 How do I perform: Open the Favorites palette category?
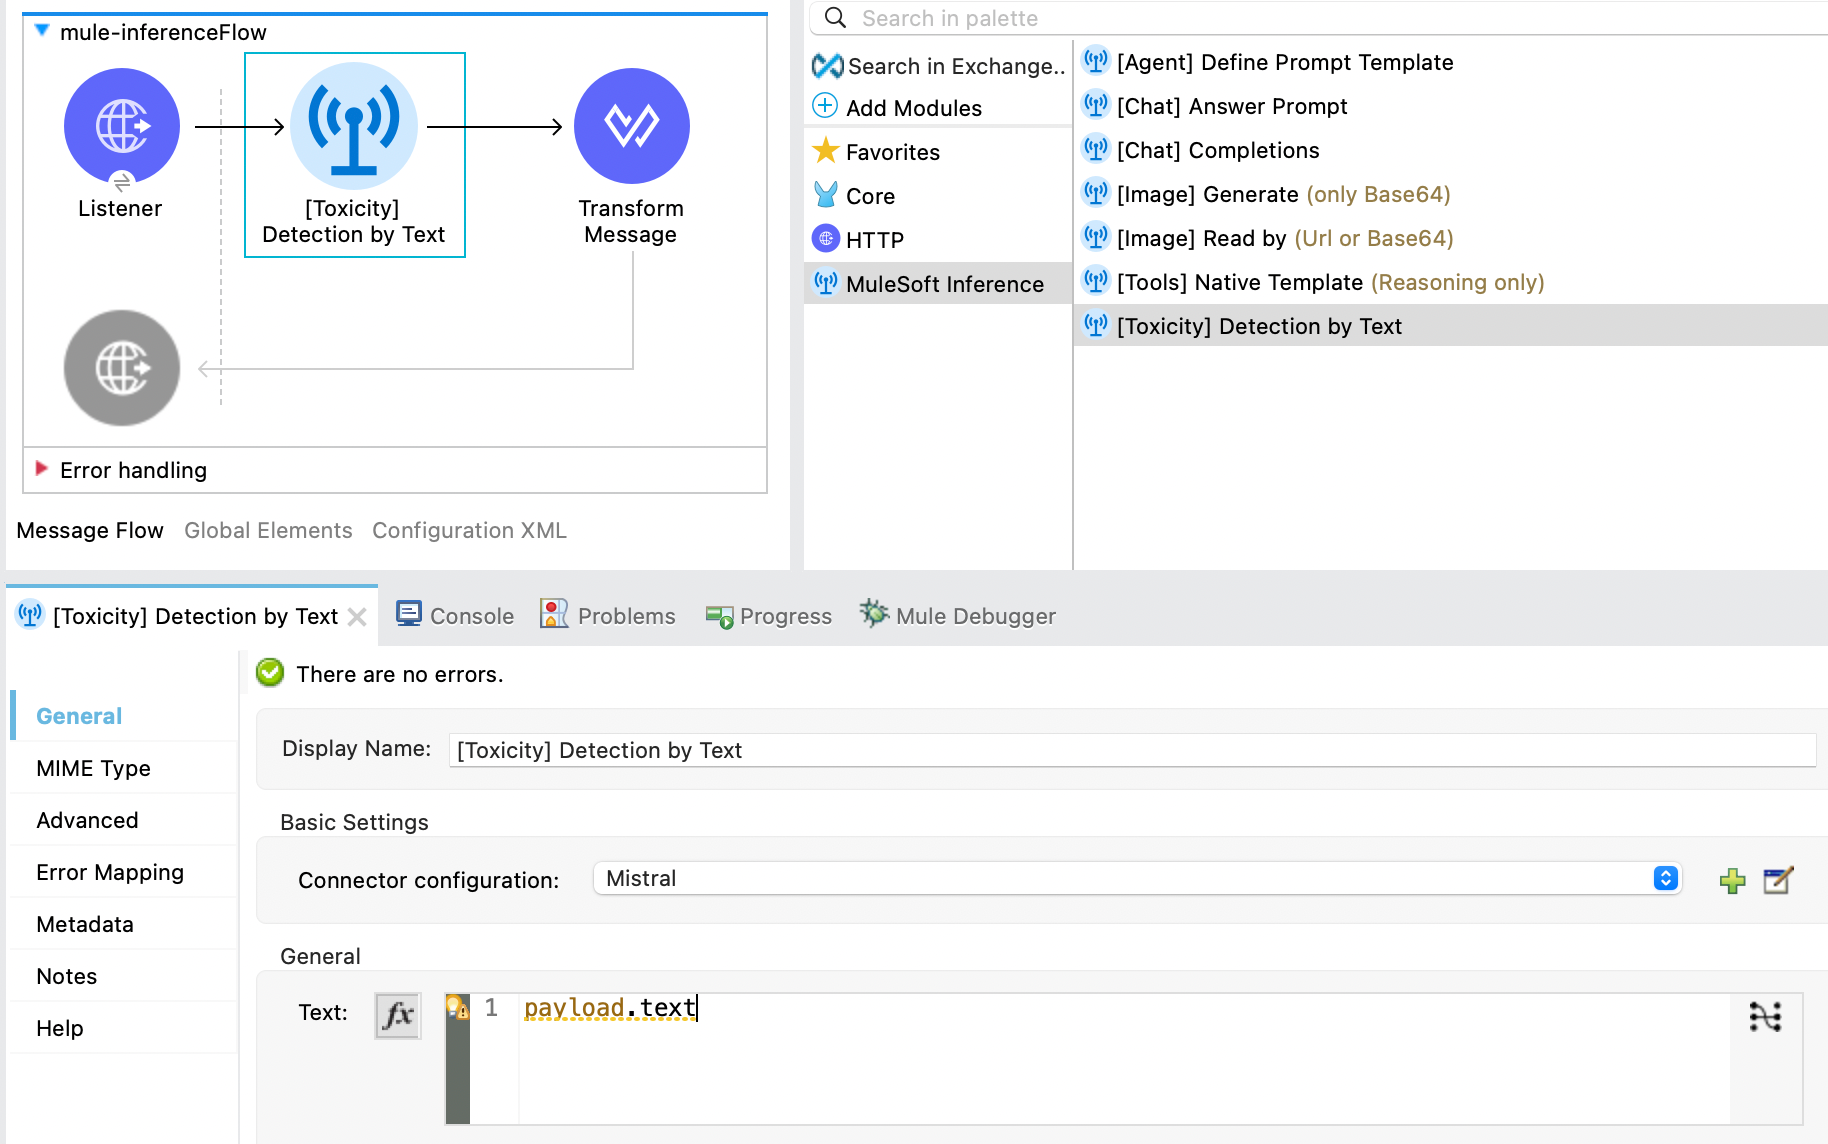893,152
